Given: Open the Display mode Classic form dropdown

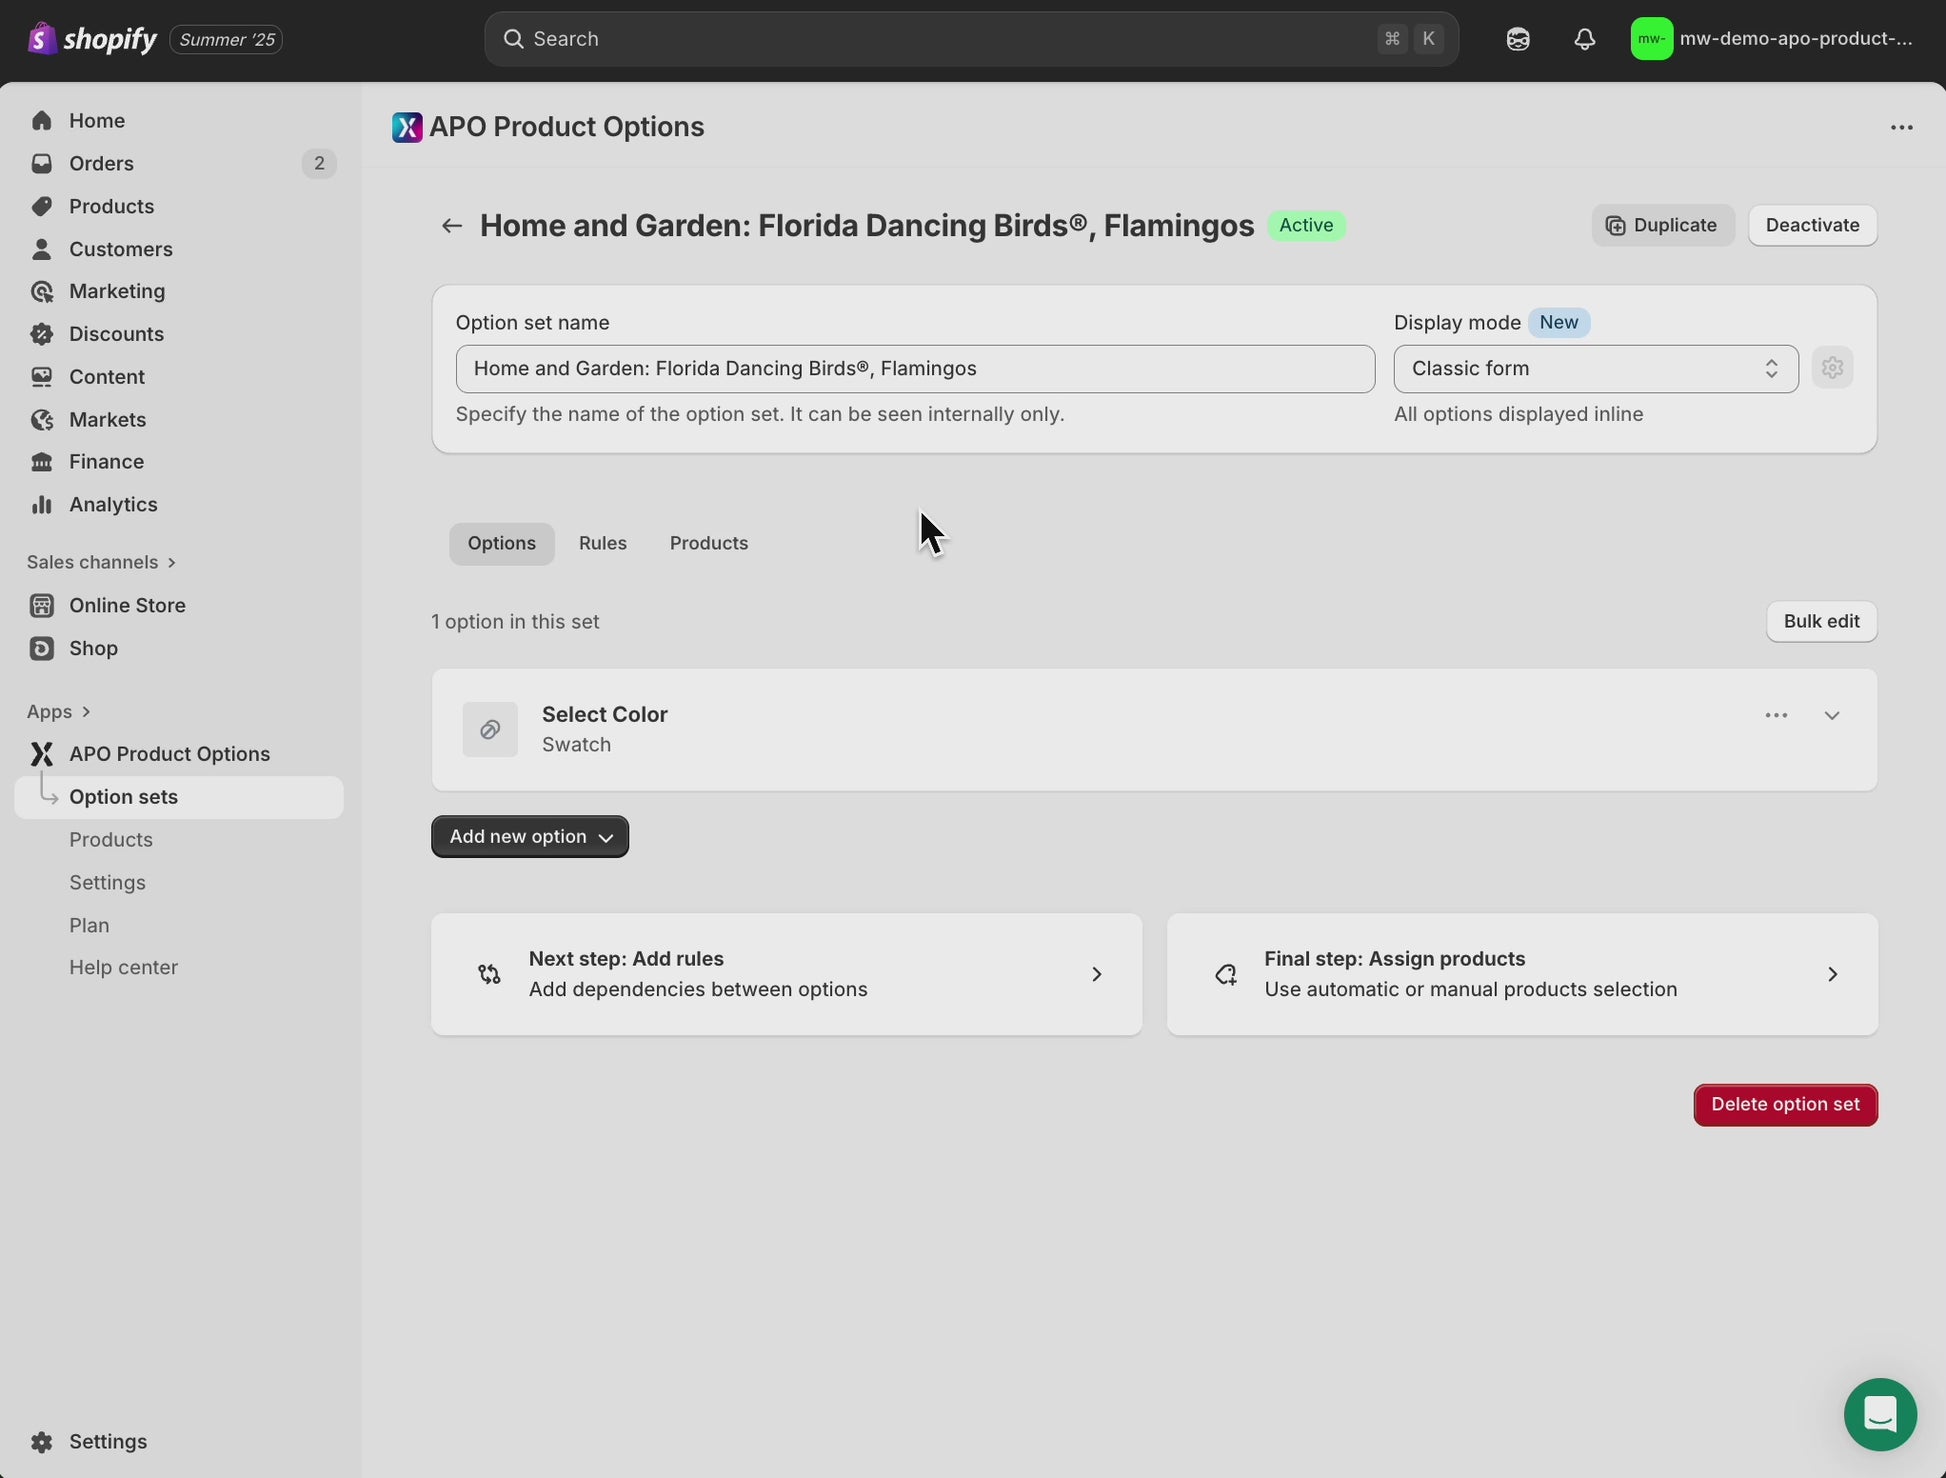Looking at the screenshot, I should coord(1596,369).
